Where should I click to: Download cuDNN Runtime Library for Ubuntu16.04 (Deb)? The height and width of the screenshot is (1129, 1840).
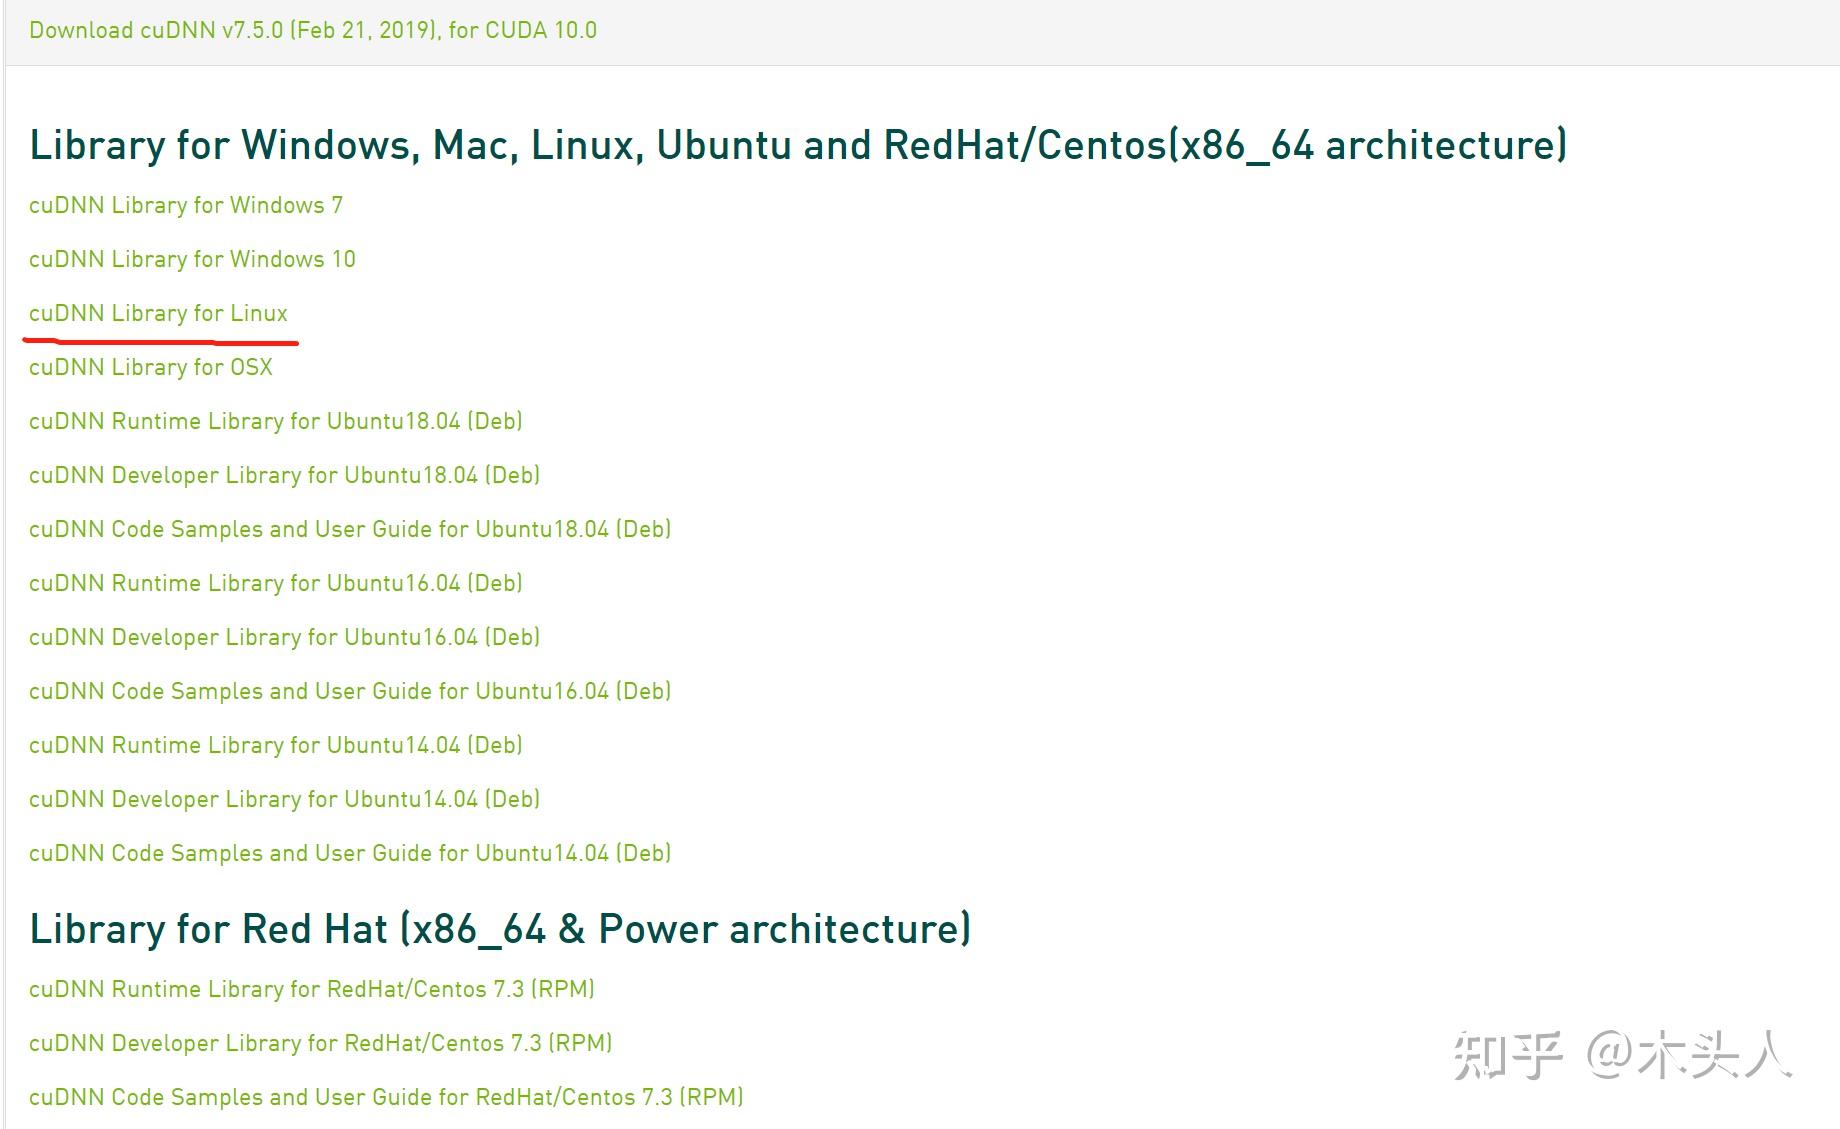[x=276, y=583]
